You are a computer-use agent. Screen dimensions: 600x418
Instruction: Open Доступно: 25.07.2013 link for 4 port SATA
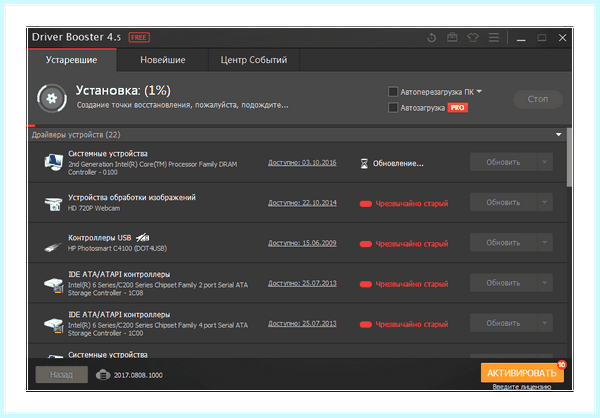302,323
